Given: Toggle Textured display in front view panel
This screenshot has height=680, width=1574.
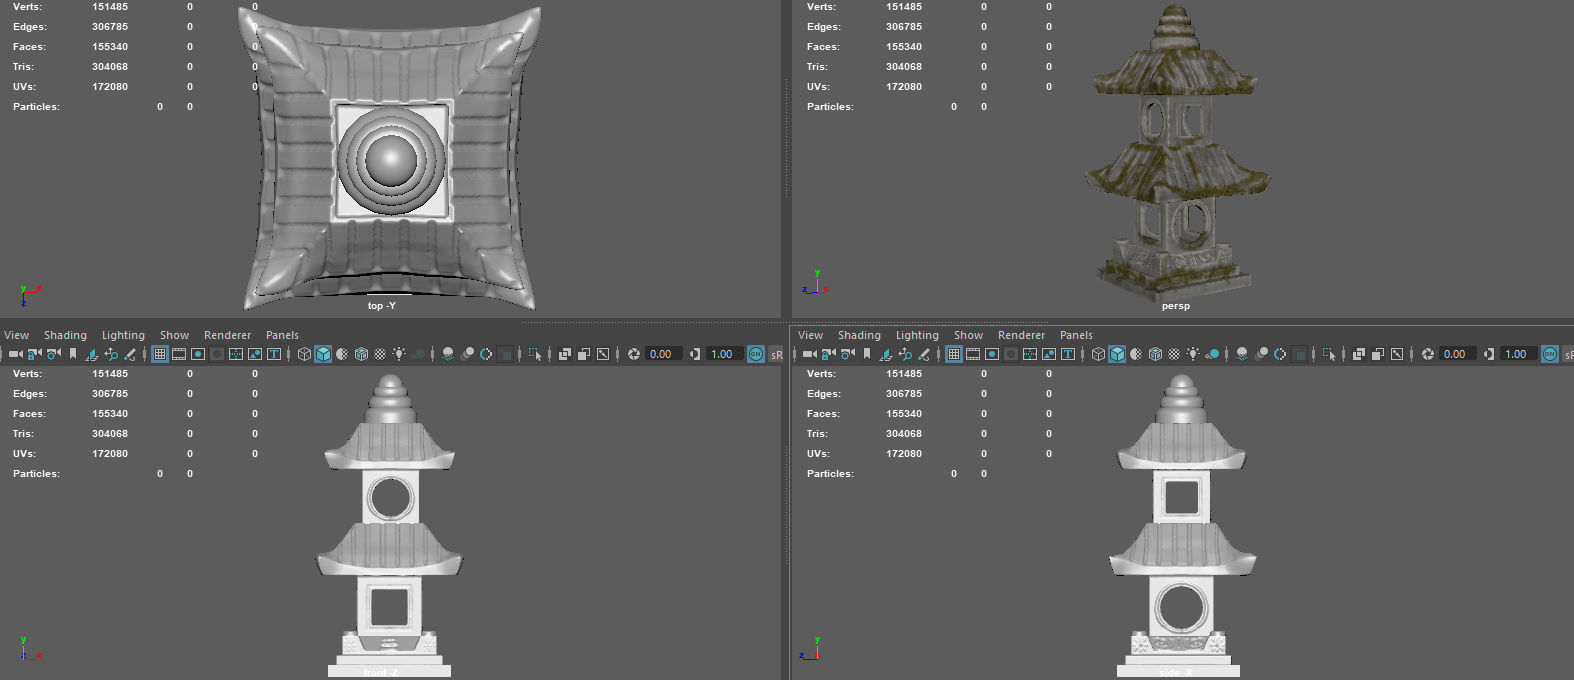Looking at the screenshot, I should [x=380, y=354].
